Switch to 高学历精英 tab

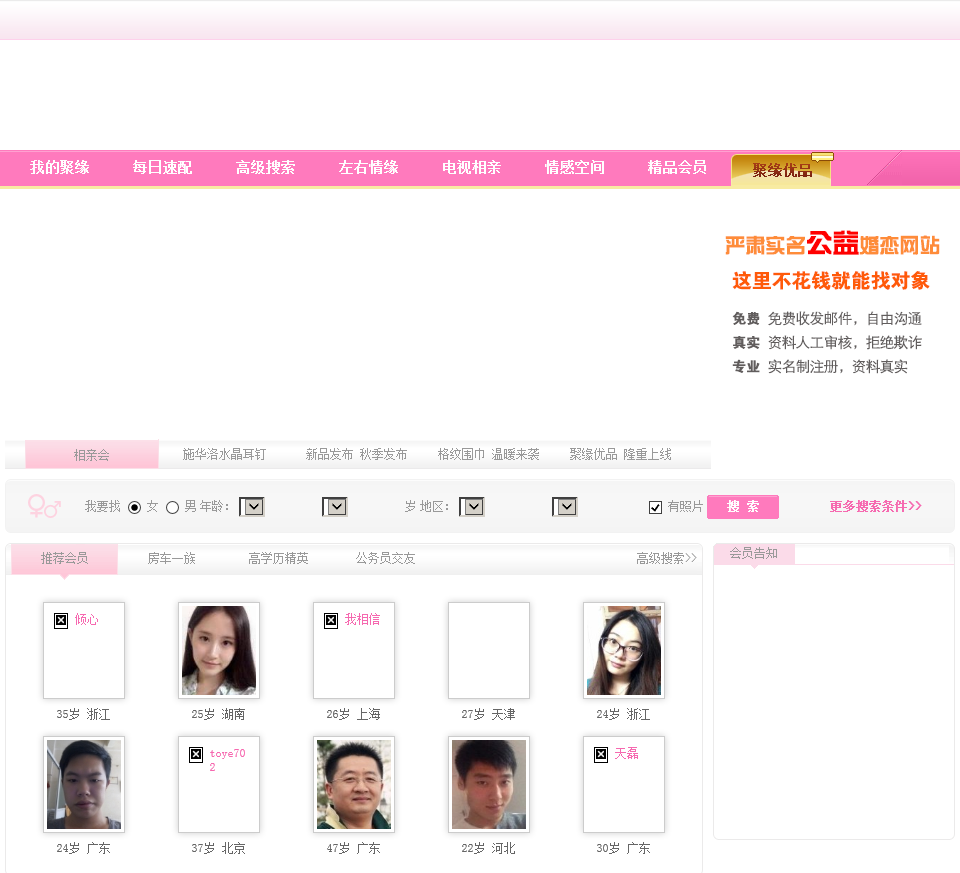(279, 558)
